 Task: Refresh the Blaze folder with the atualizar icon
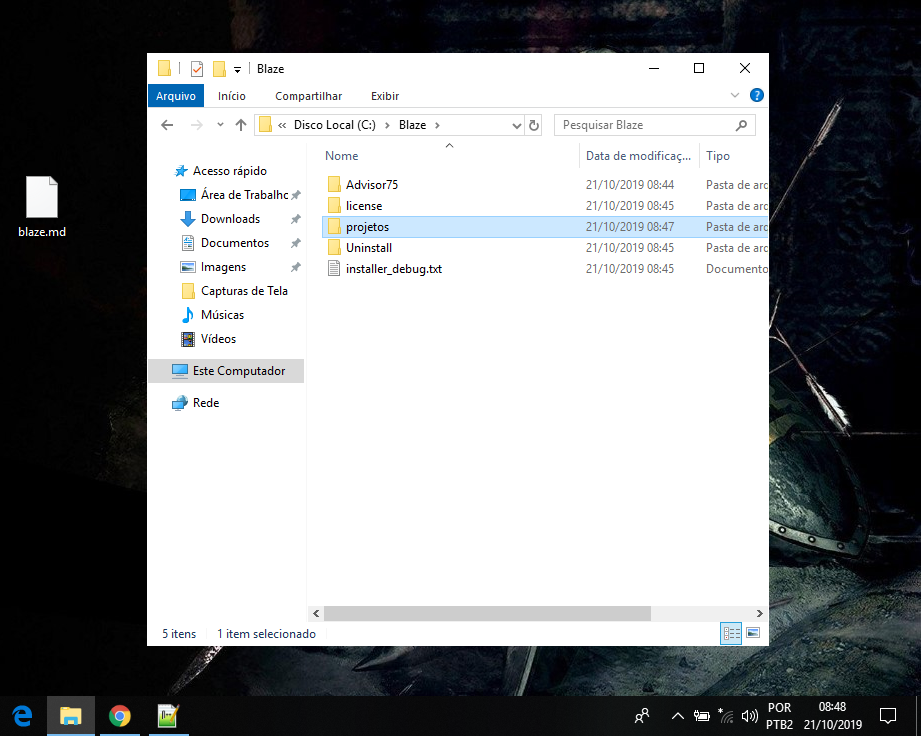pos(533,124)
